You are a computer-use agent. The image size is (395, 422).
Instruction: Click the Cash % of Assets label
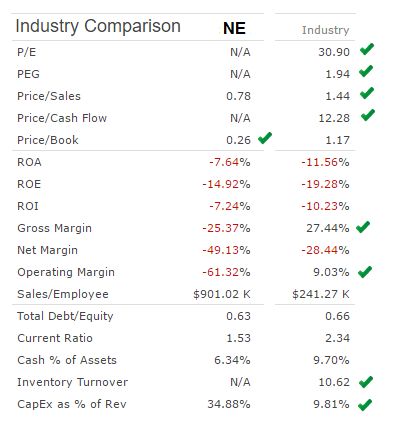click(x=67, y=360)
